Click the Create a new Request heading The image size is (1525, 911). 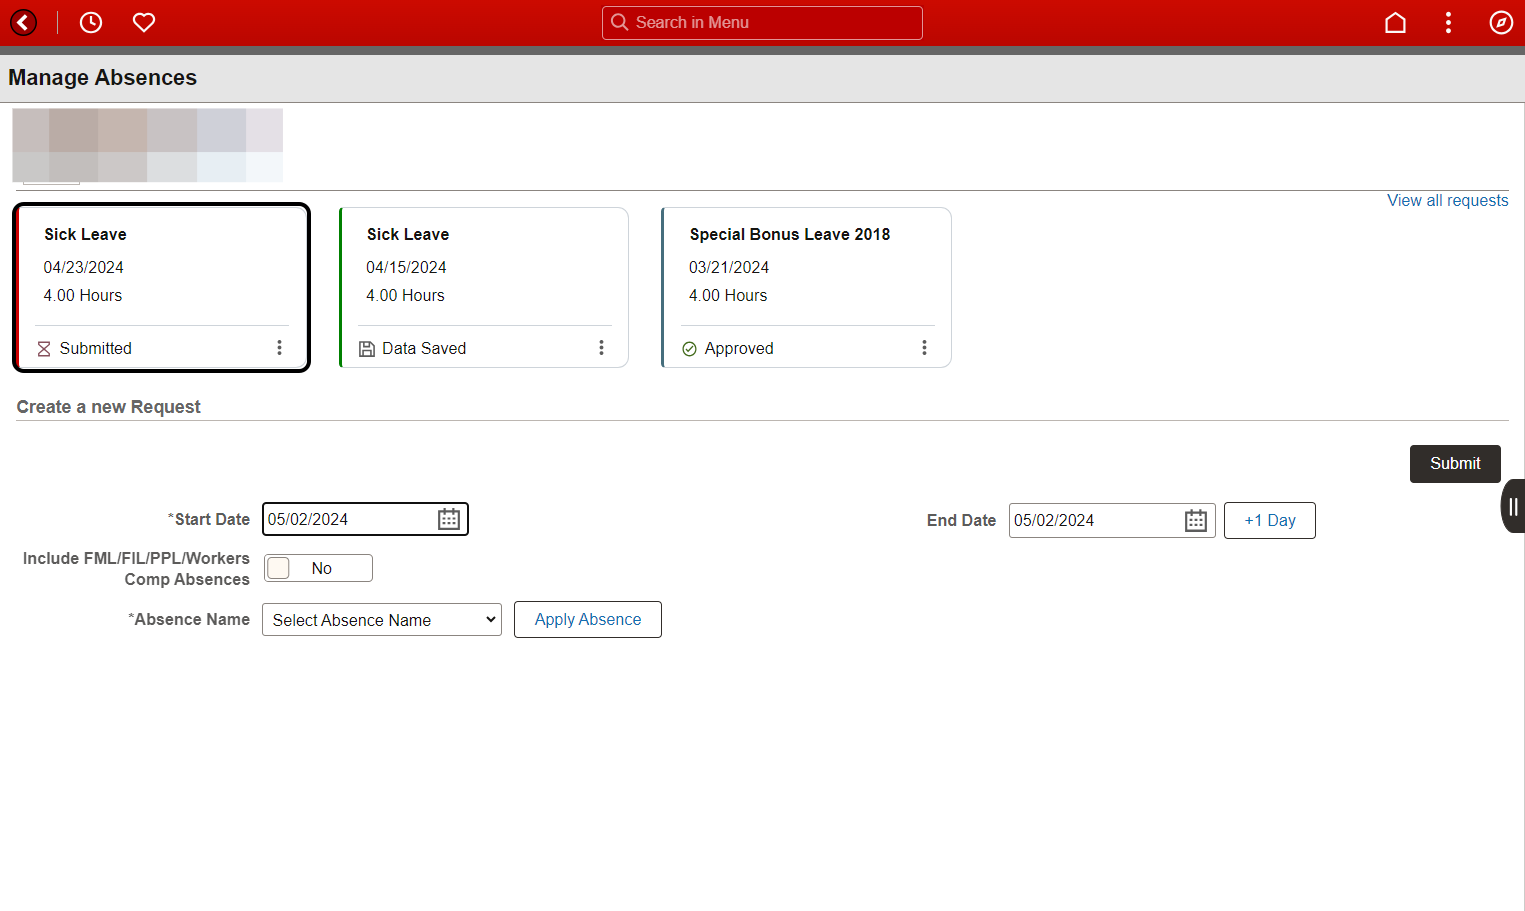109,407
